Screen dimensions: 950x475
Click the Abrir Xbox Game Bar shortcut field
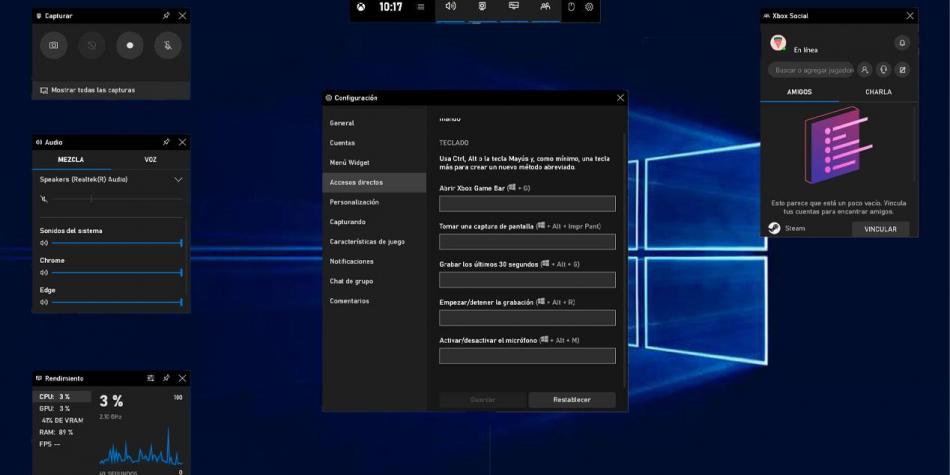[x=527, y=204]
